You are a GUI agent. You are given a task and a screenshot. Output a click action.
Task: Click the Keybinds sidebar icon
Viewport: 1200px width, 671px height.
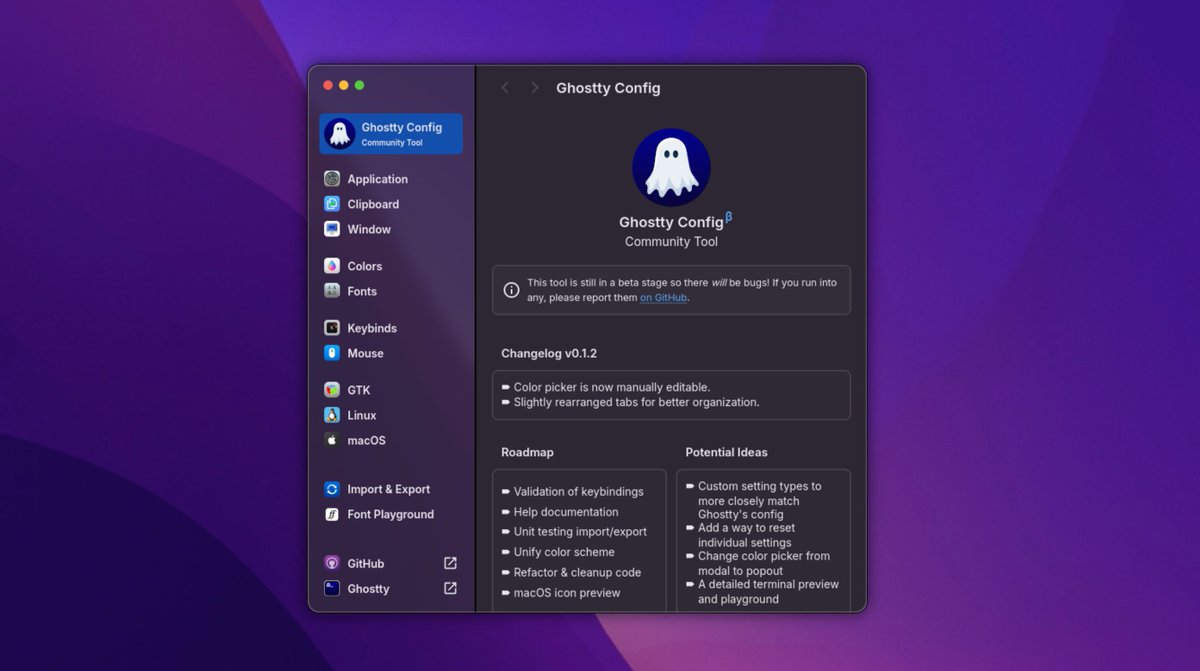pos(332,328)
